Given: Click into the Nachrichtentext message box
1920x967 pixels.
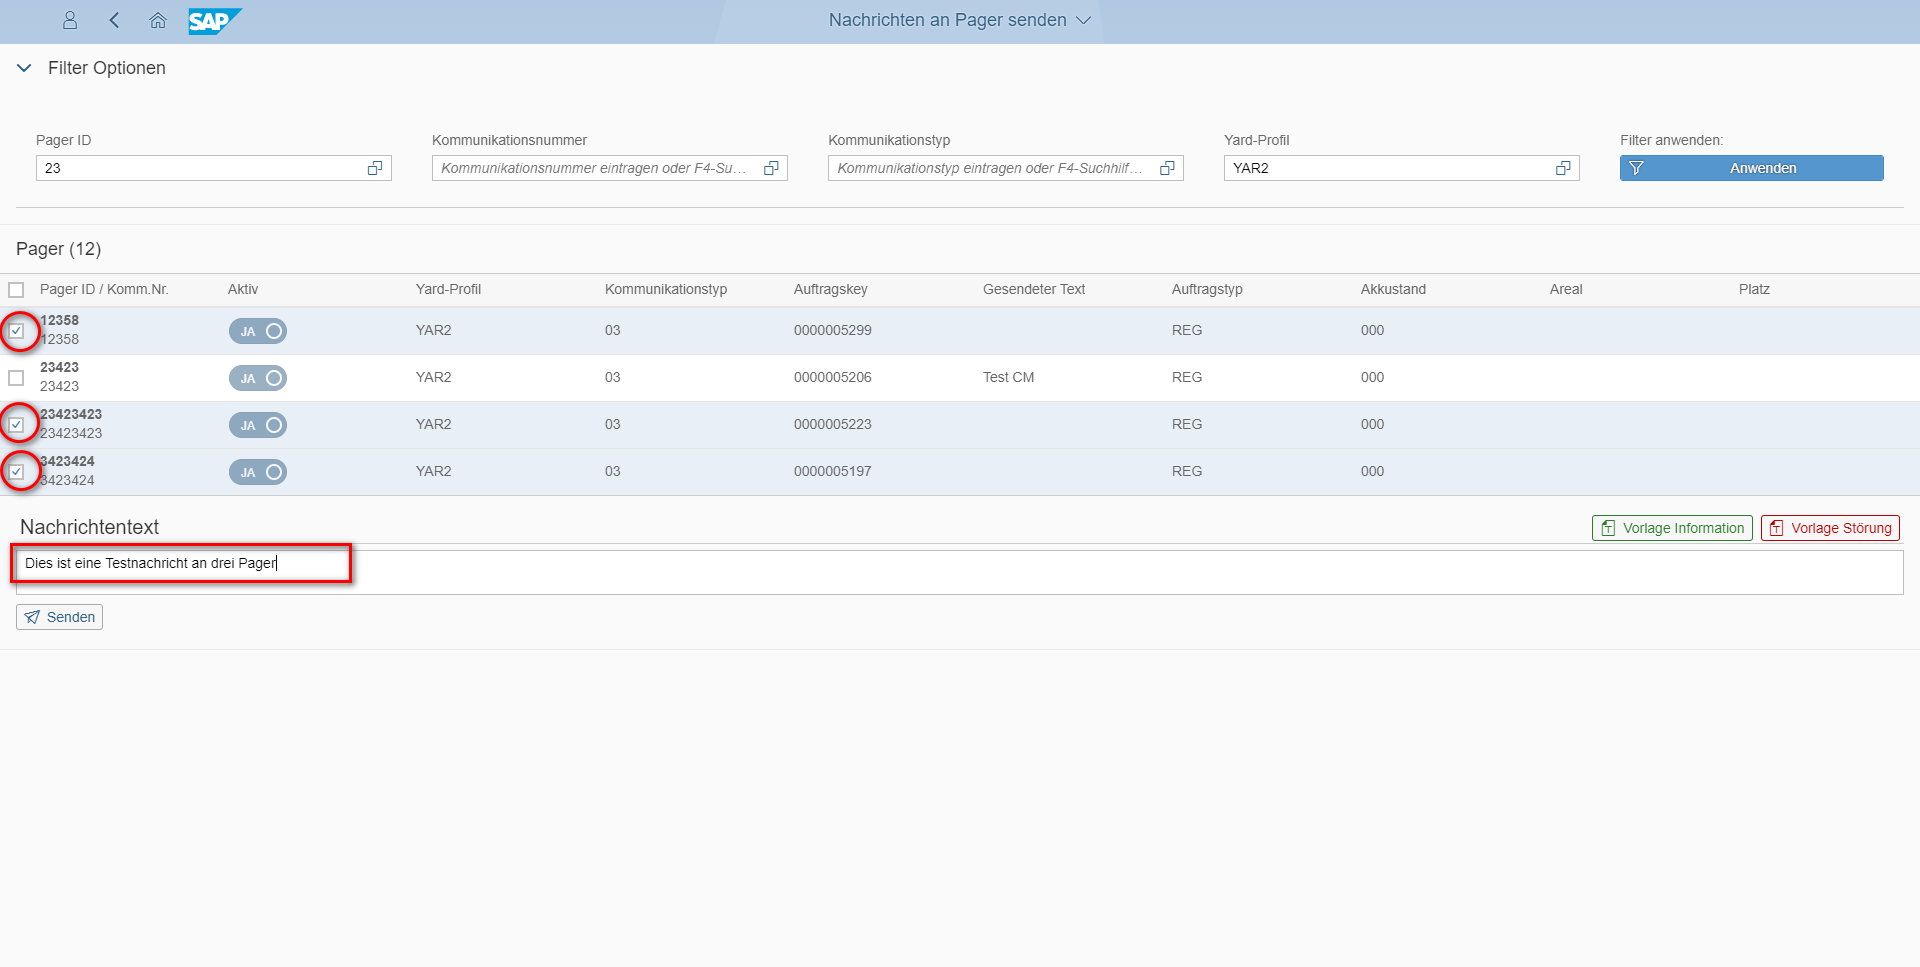Looking at the screenshot, I should point(960,572).
